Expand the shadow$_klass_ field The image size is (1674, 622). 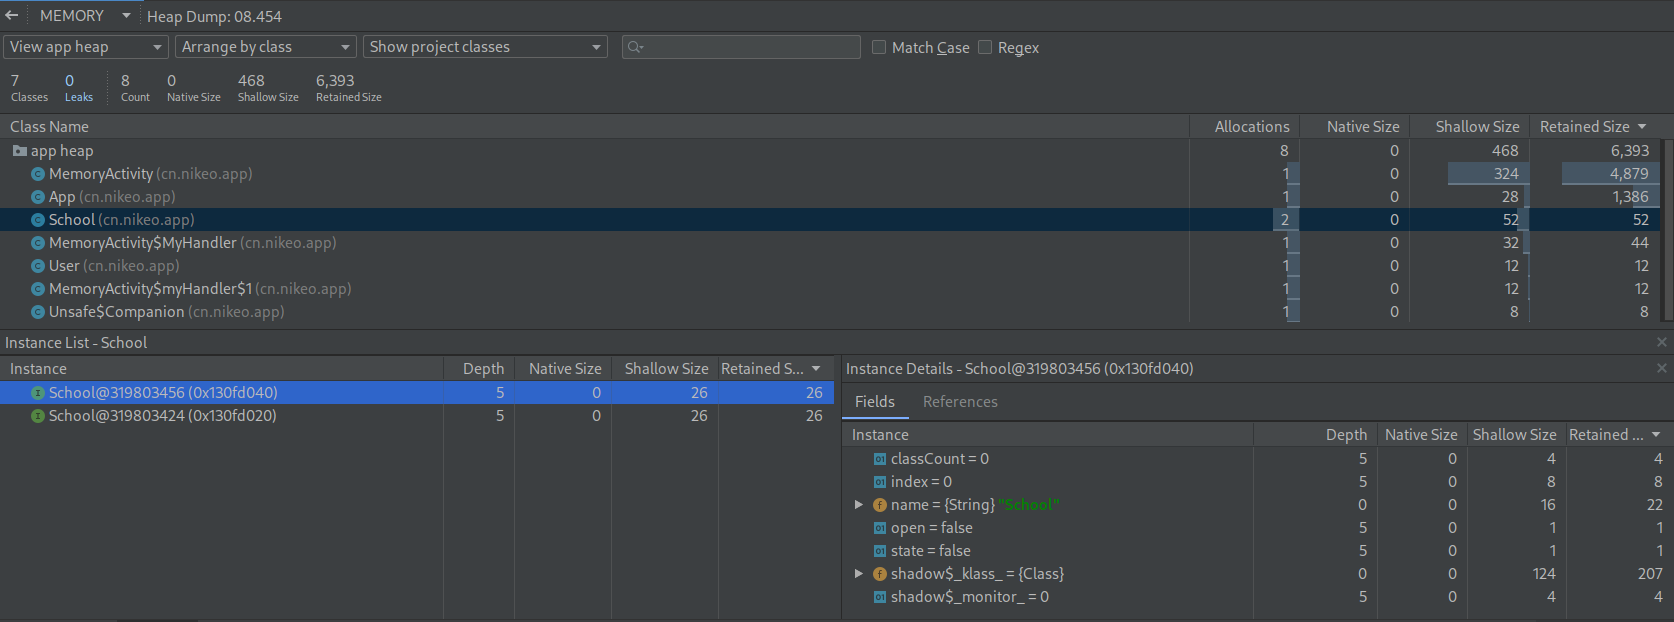(858, 574)
